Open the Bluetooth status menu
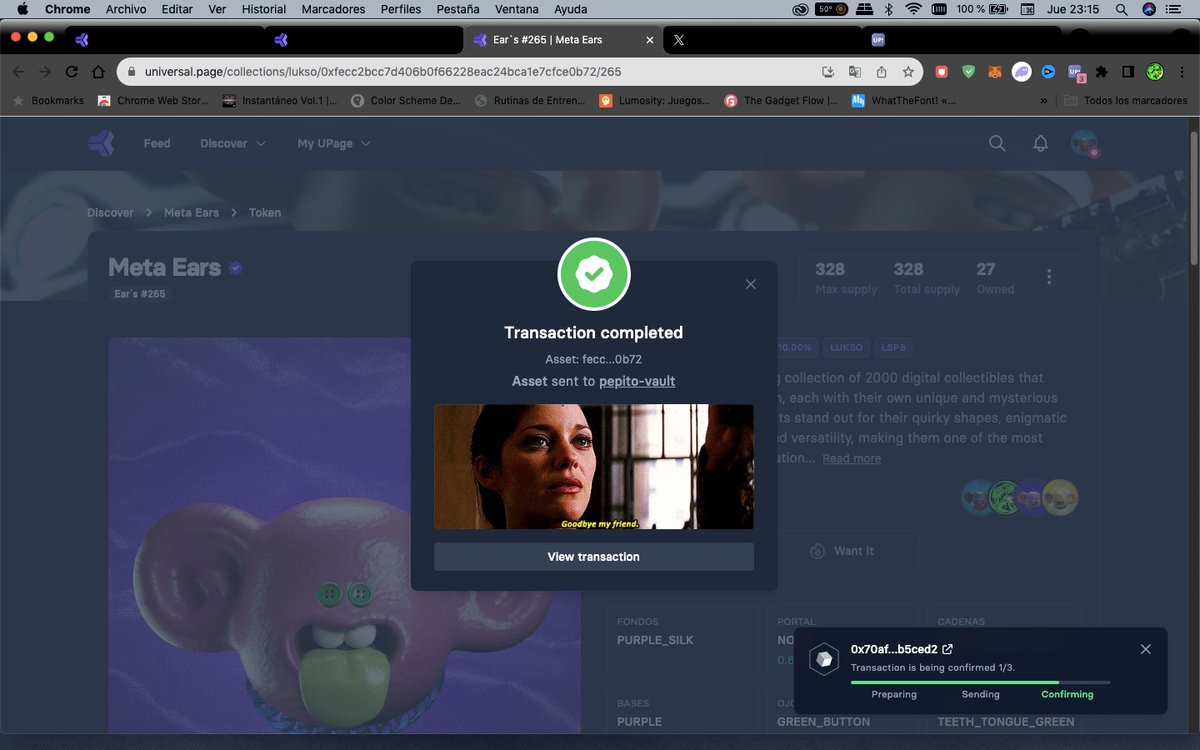 pos(887,9)
